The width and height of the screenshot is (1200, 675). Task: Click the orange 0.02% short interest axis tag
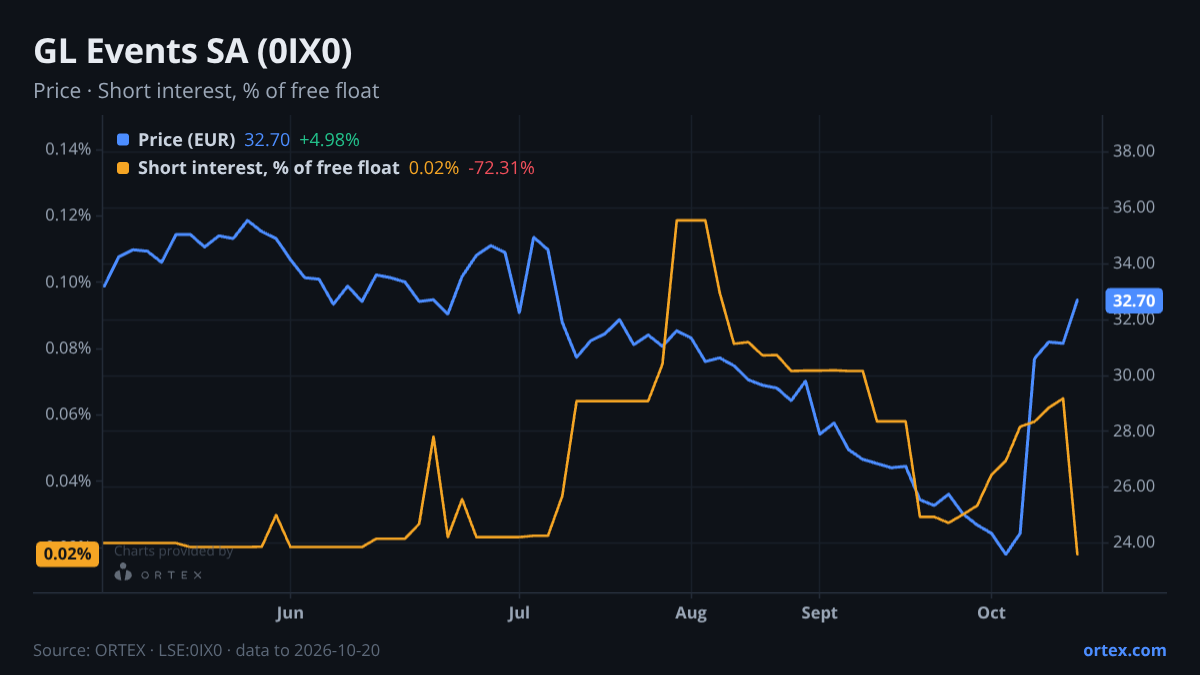point(68,554)
